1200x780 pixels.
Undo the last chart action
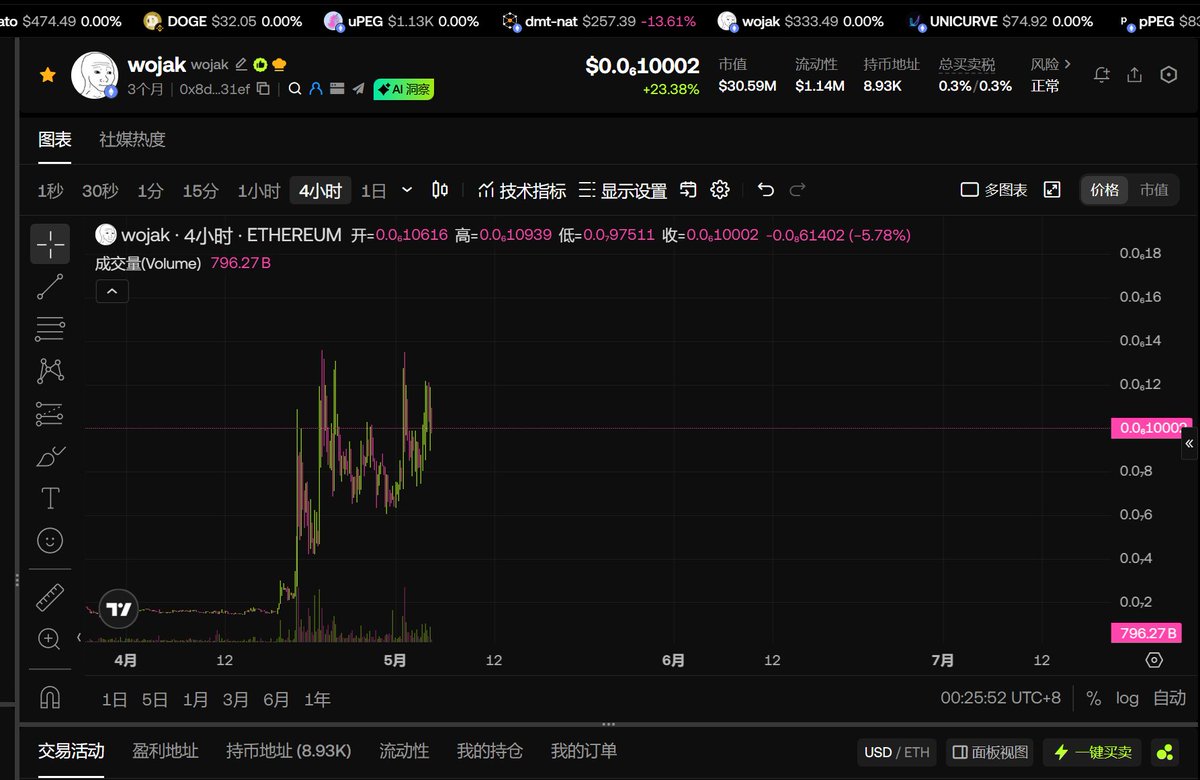pos(766,190)
